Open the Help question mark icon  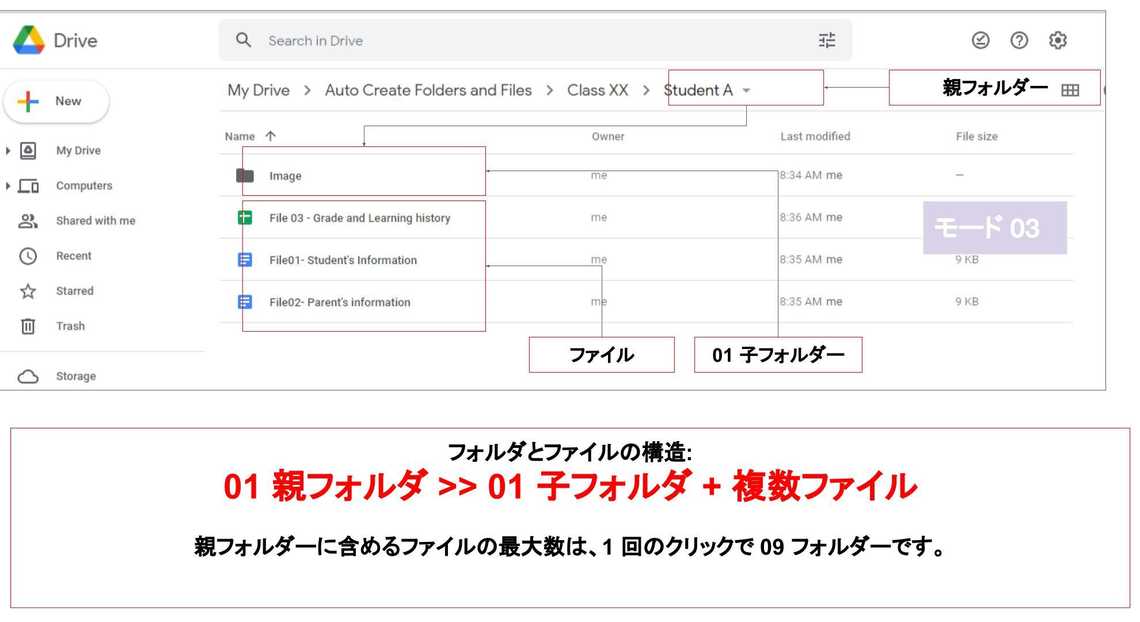[x=1019, y=41]
